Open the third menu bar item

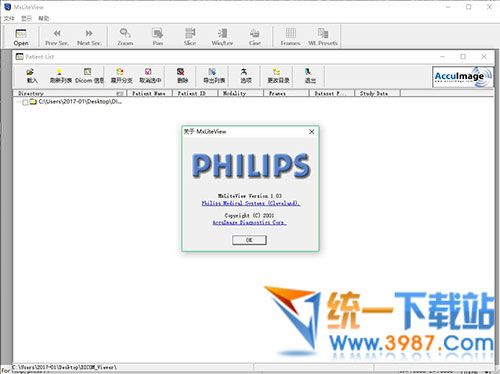(44, 18)
